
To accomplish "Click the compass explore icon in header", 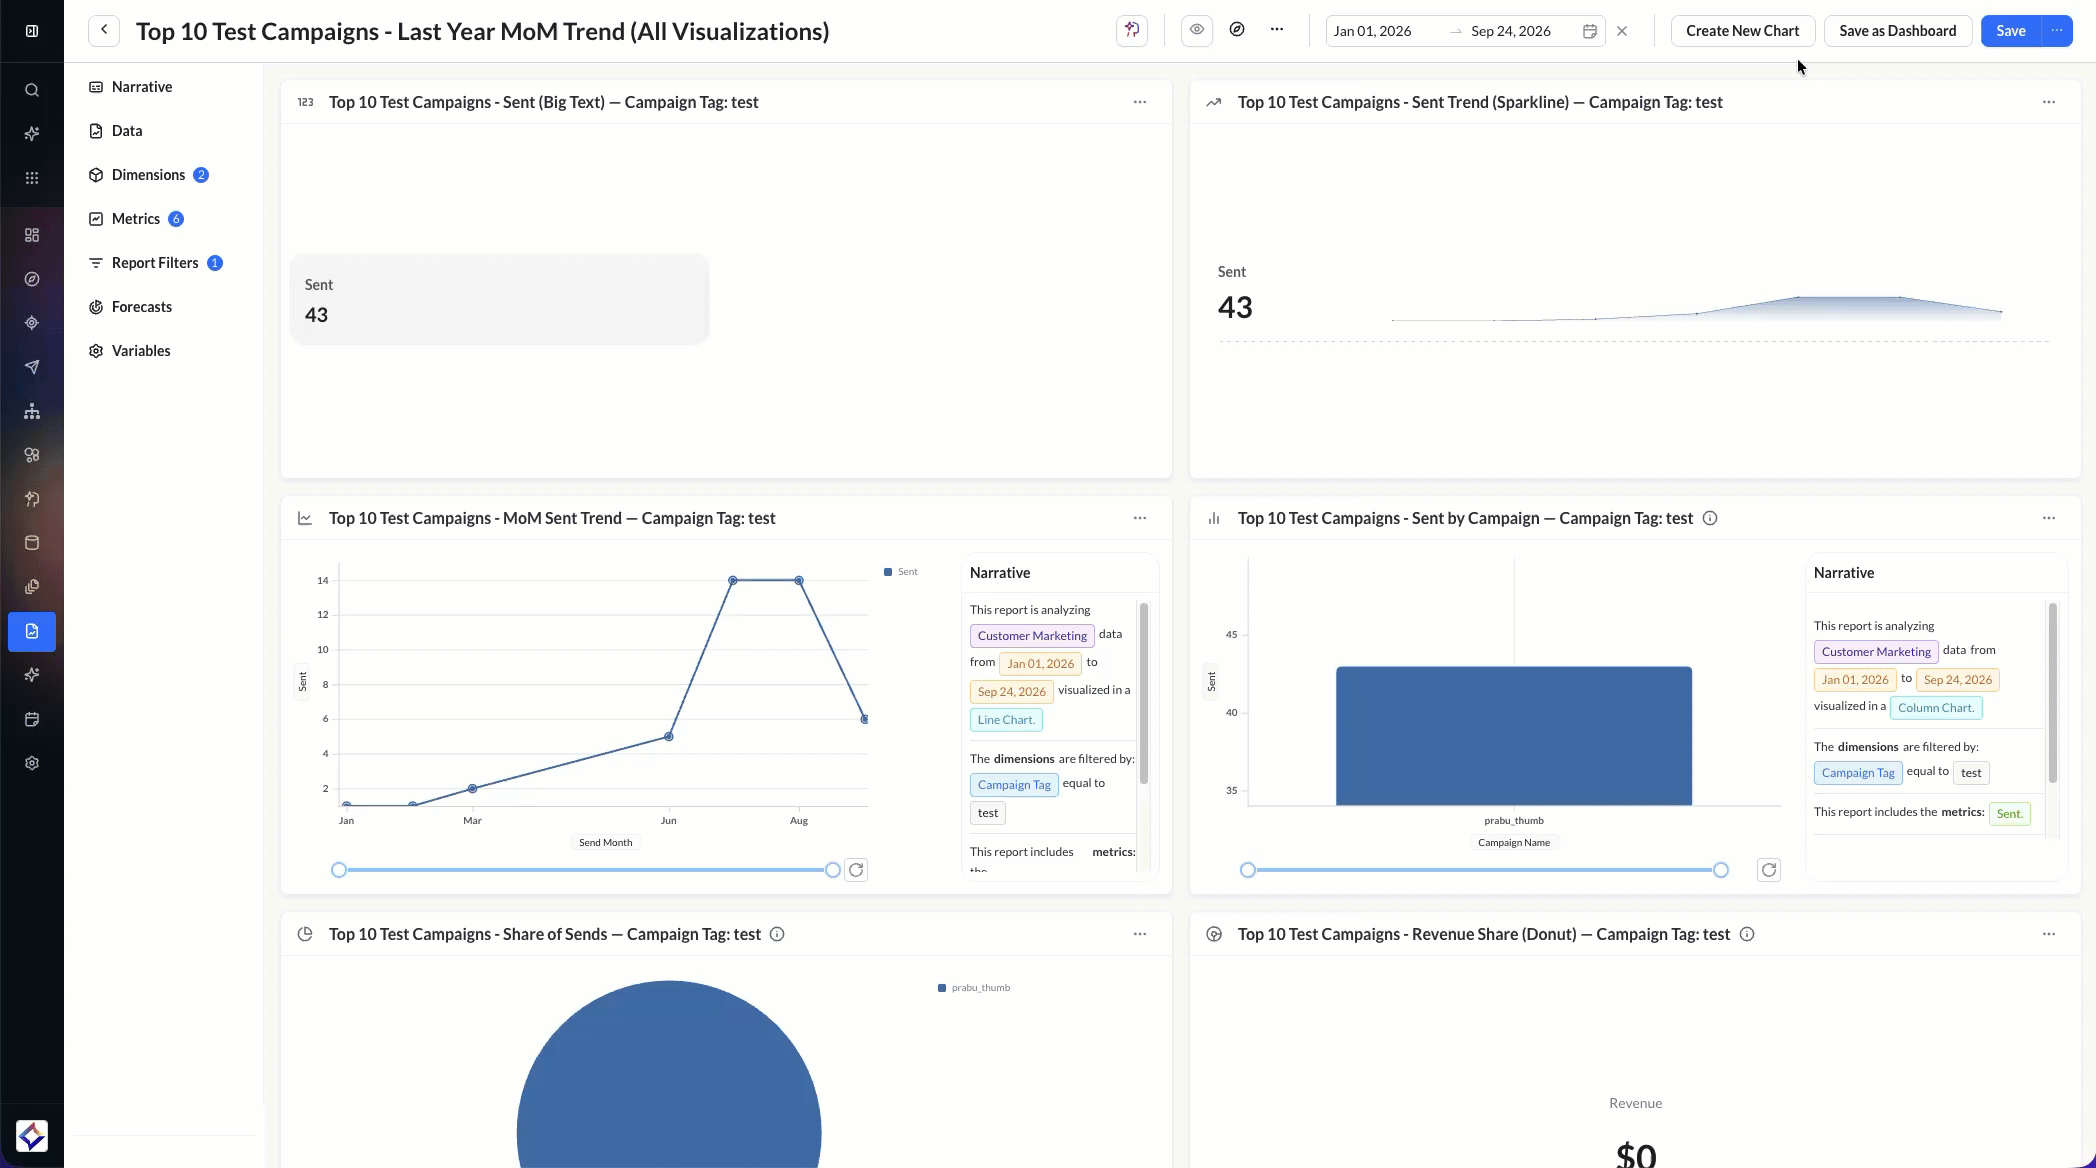I will 1237,30.
